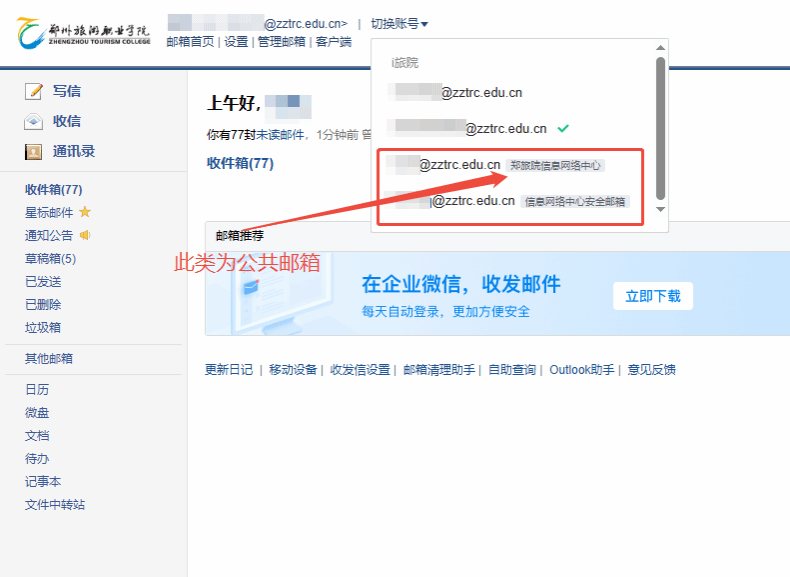Click the address book contacts icon
The image size is (790, 577).
click(34, 152)
